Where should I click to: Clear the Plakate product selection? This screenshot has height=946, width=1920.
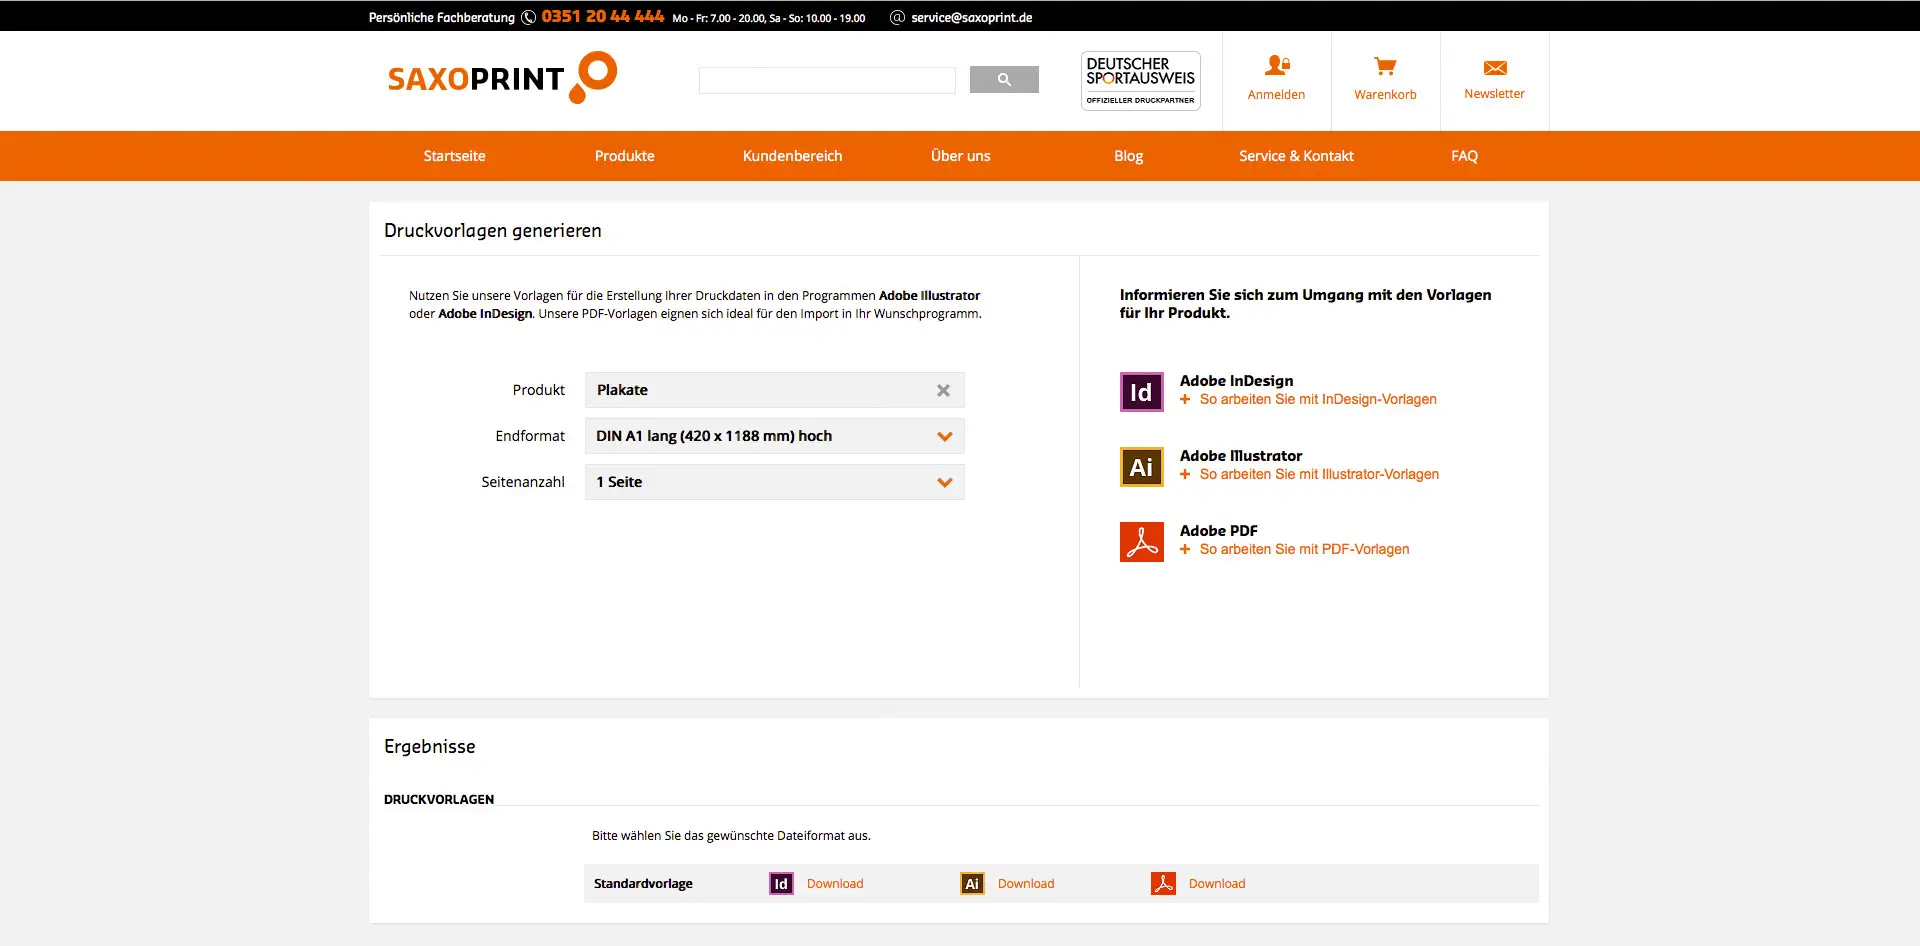click(943, 391)
